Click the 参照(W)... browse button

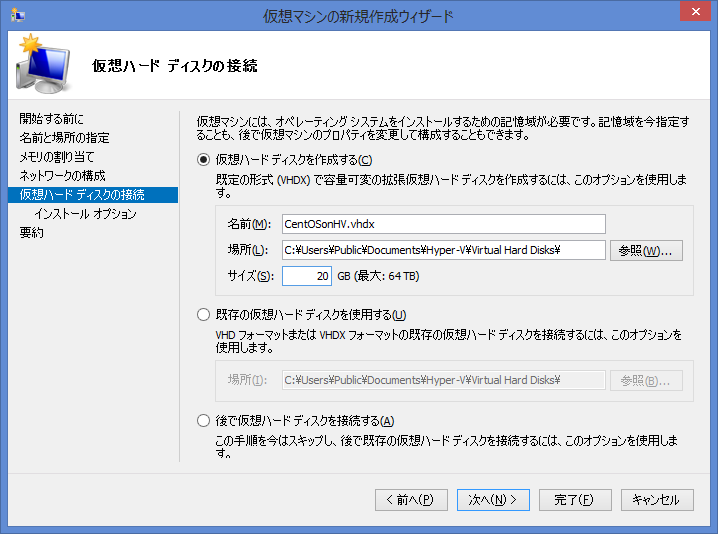646,251
